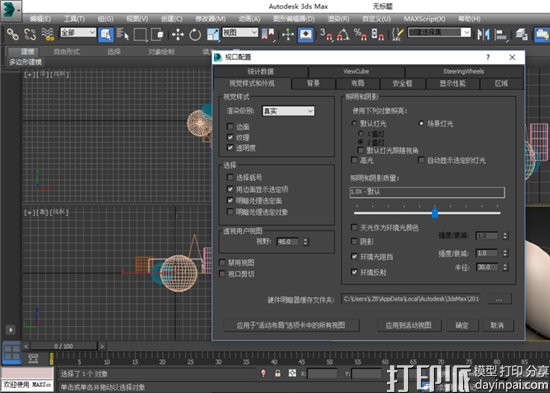Select the Rotate tool icon
Image resolution: width=550 pixels, height=393 pixels.
coord(195,34)
